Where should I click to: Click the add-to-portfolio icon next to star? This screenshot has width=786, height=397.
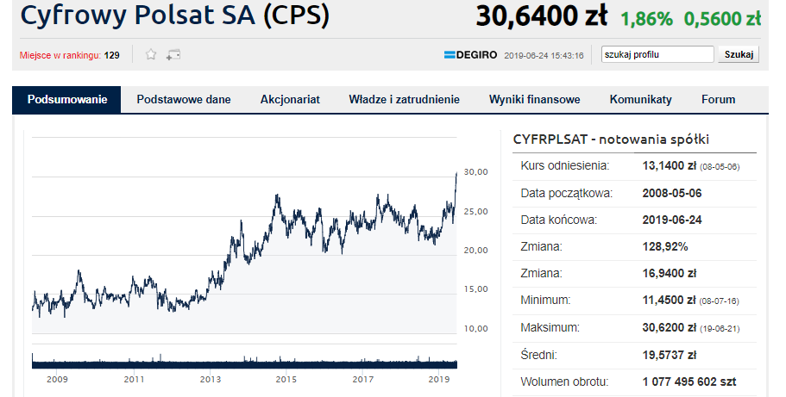[173, 55]
